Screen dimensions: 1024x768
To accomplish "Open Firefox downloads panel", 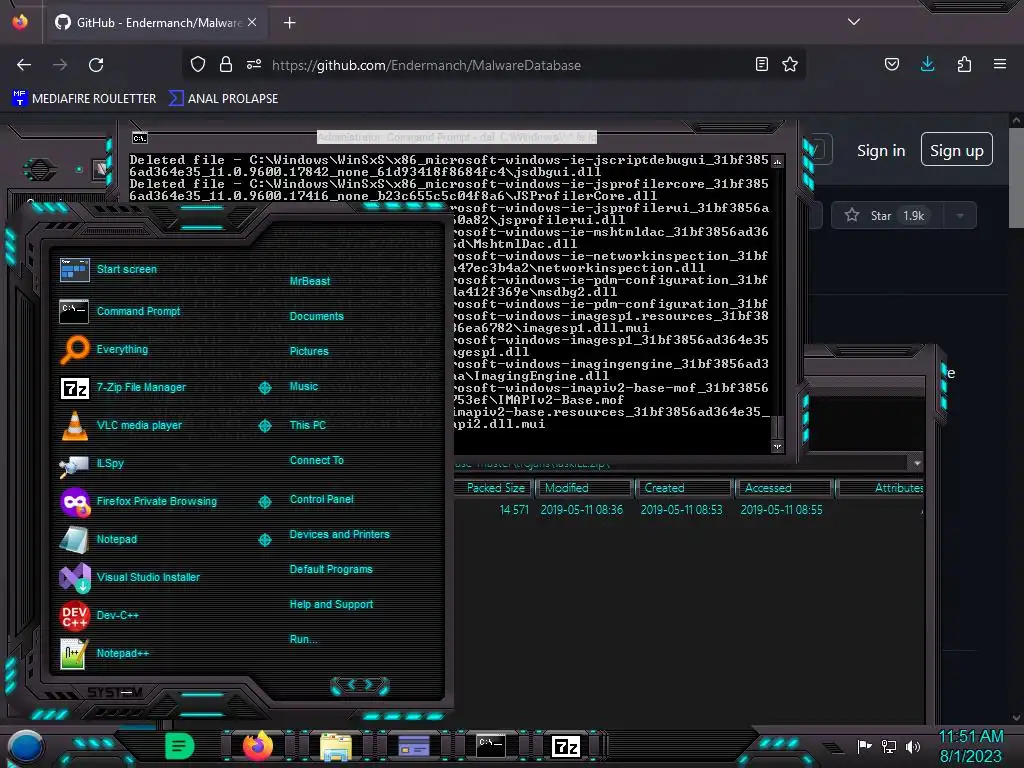I will (x=927, y=65).
